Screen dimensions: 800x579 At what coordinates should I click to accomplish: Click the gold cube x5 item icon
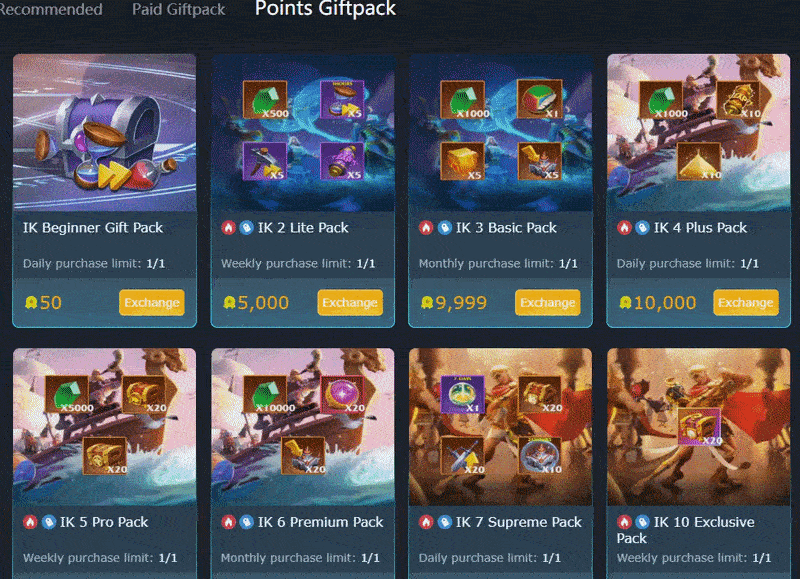pos(463,161)
